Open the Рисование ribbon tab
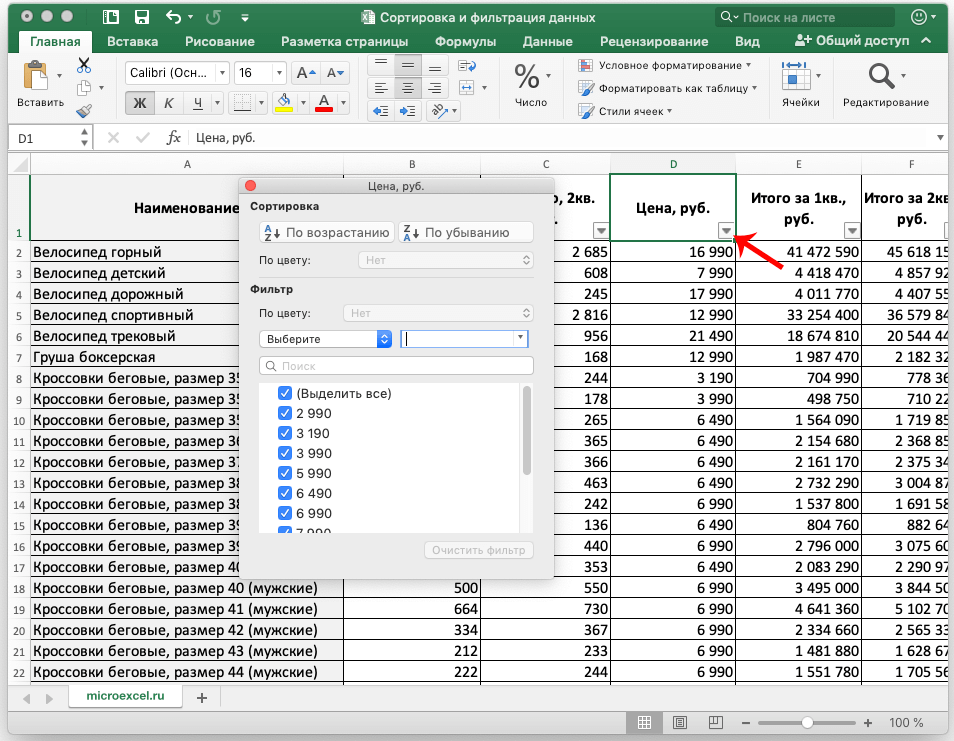 coord(220,41)
